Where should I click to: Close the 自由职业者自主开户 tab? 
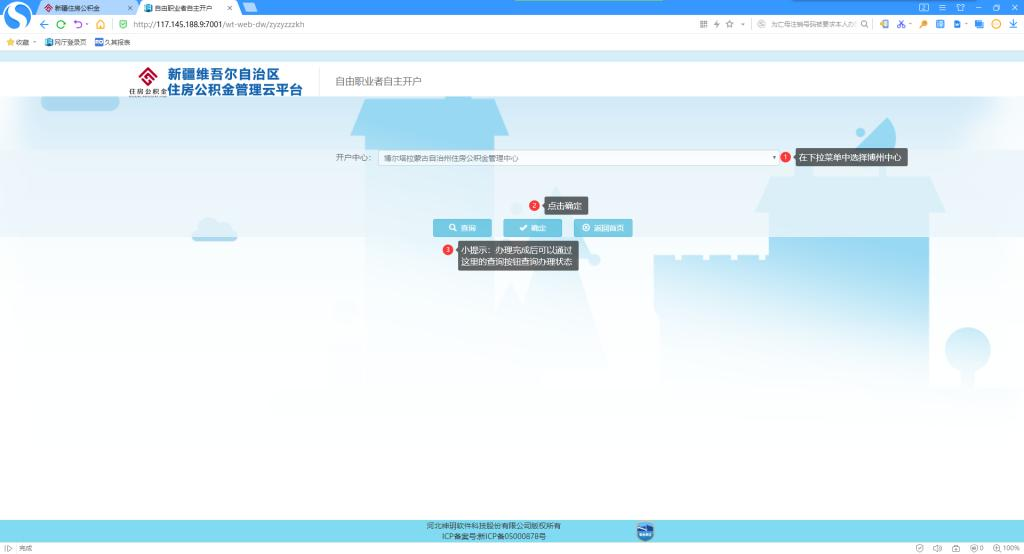(230, 8)
